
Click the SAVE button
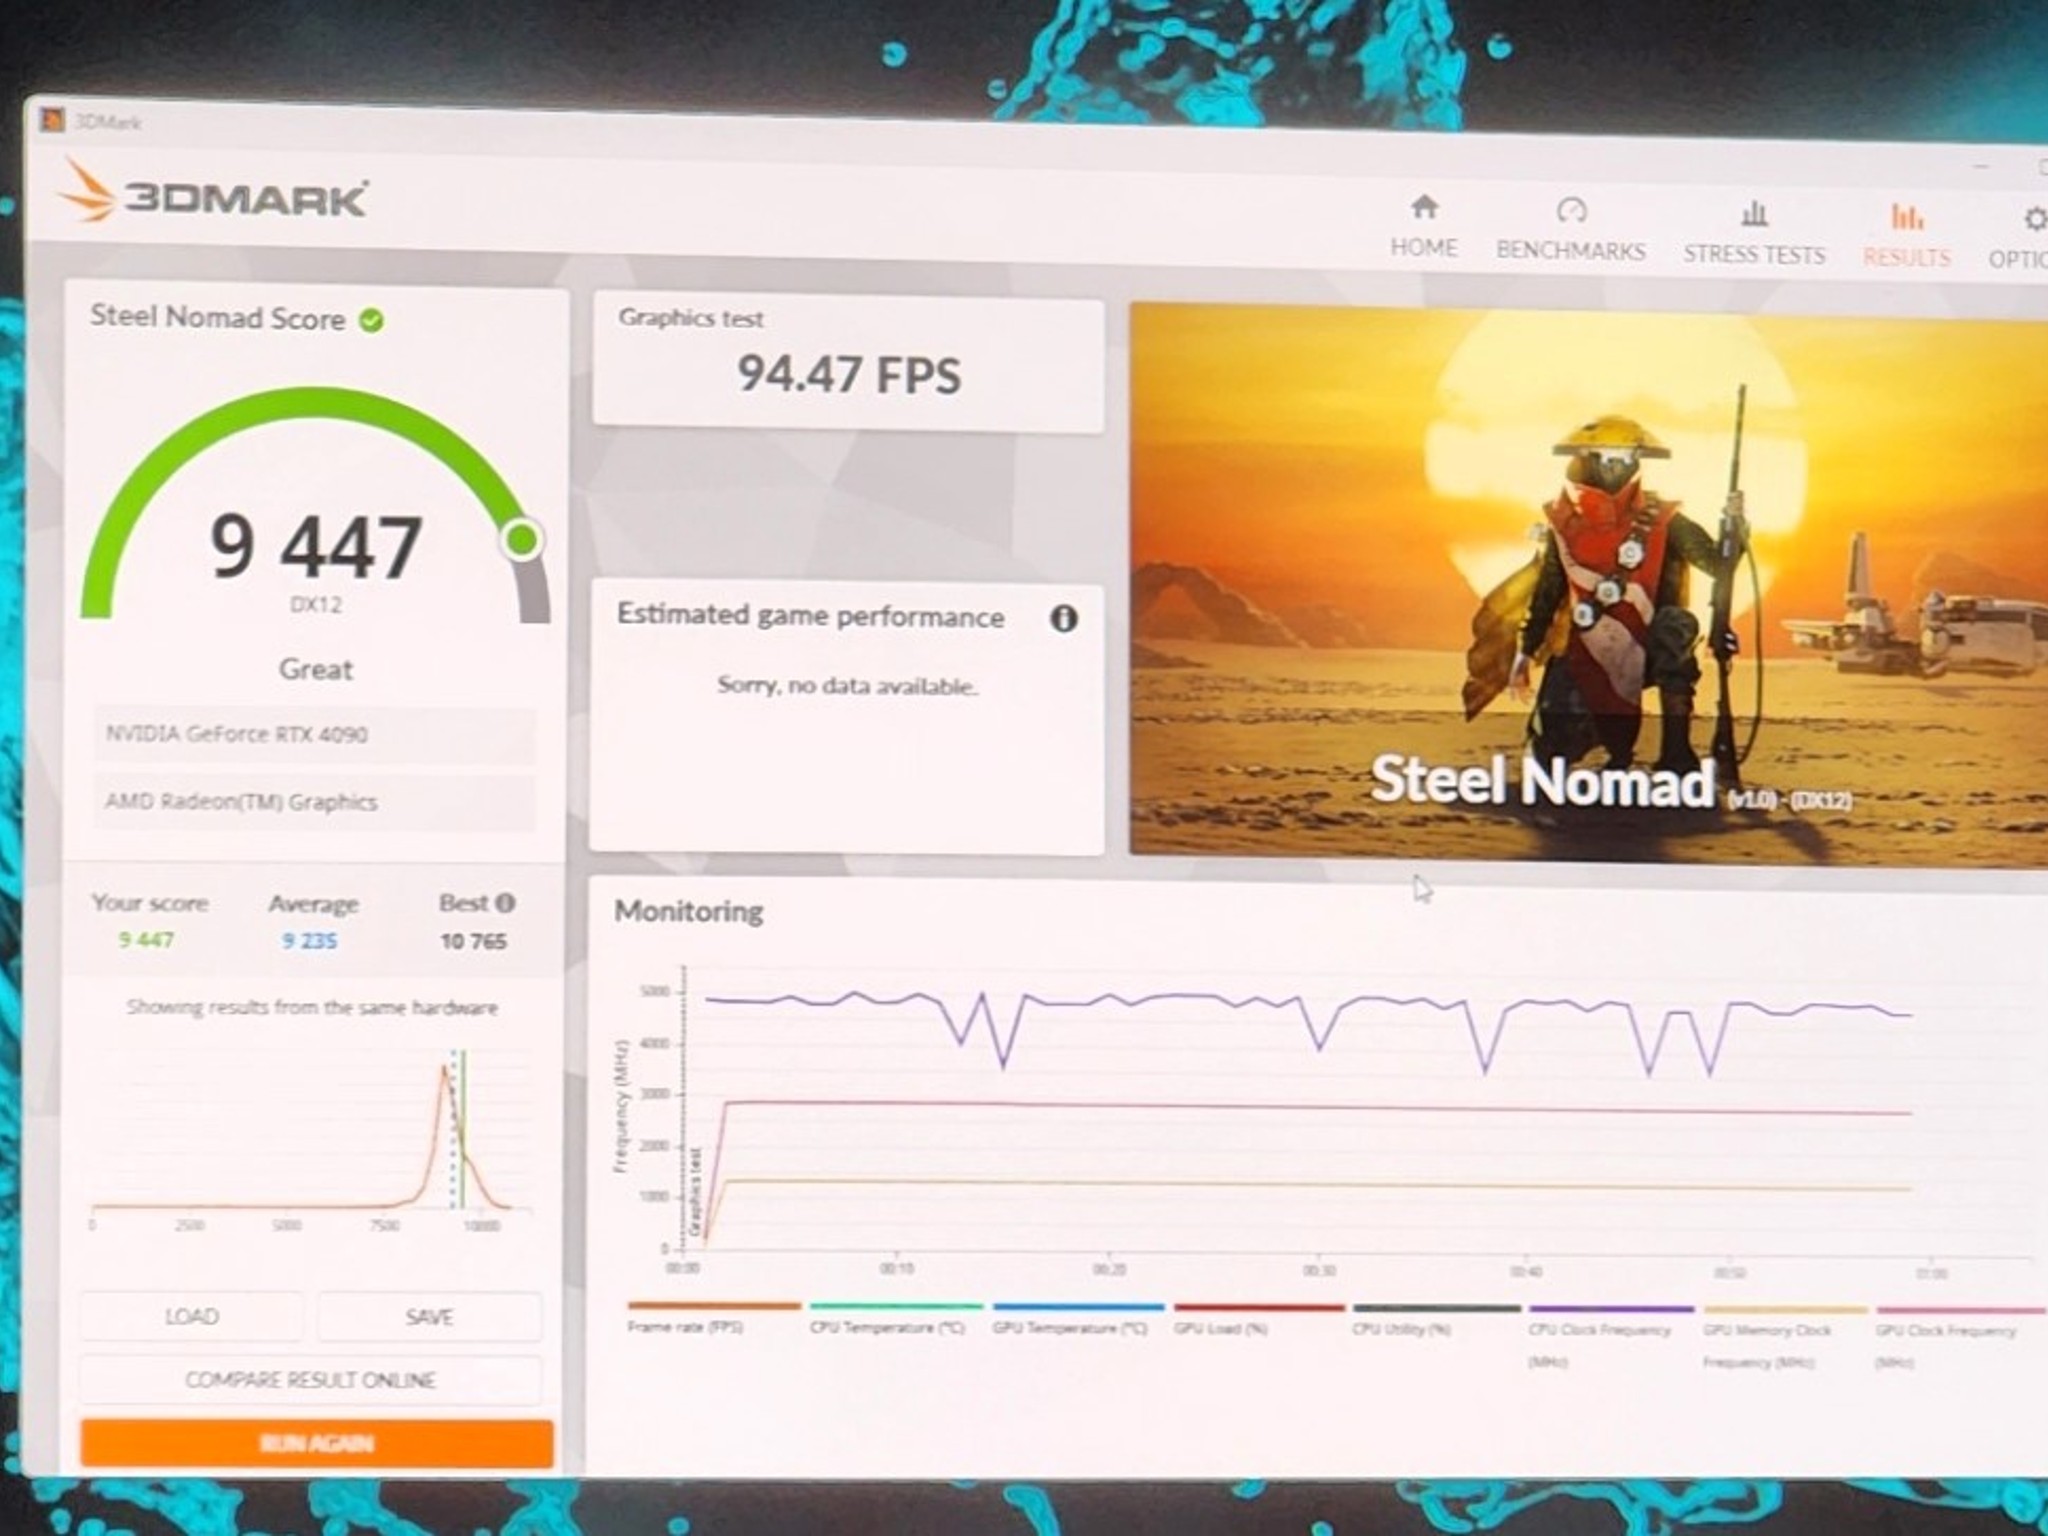click(429, 1317)
